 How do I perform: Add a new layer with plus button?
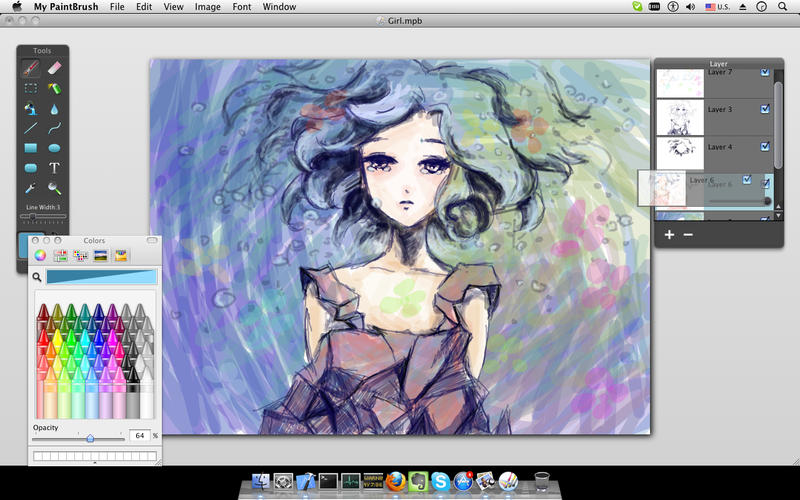[670, 235]
